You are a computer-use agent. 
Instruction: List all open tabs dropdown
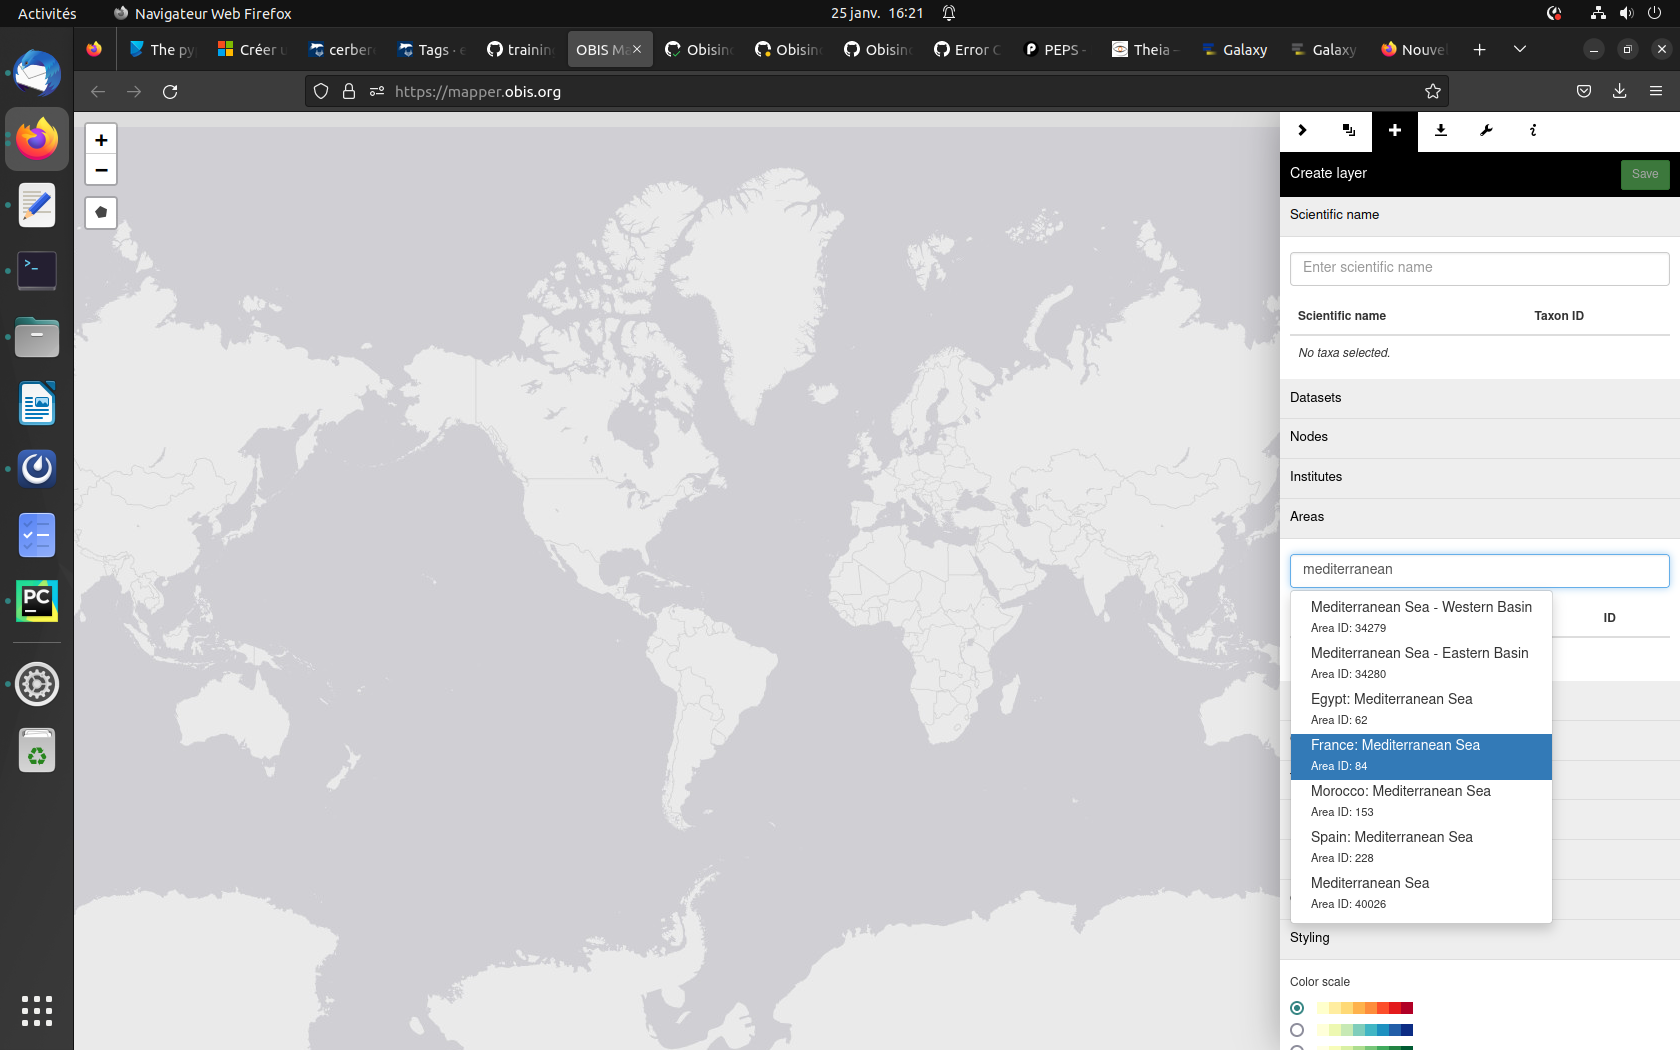1520,50
